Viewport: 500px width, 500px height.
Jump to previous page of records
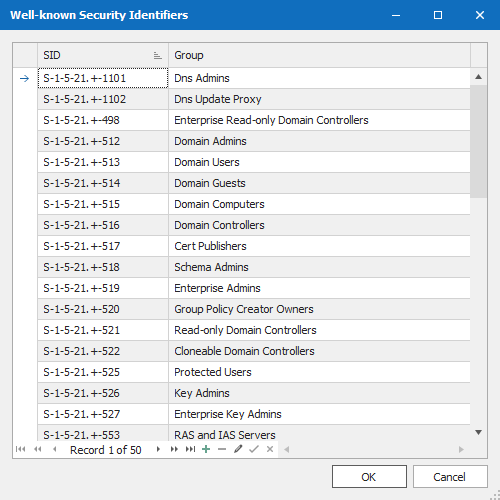(x=38, y=449)
